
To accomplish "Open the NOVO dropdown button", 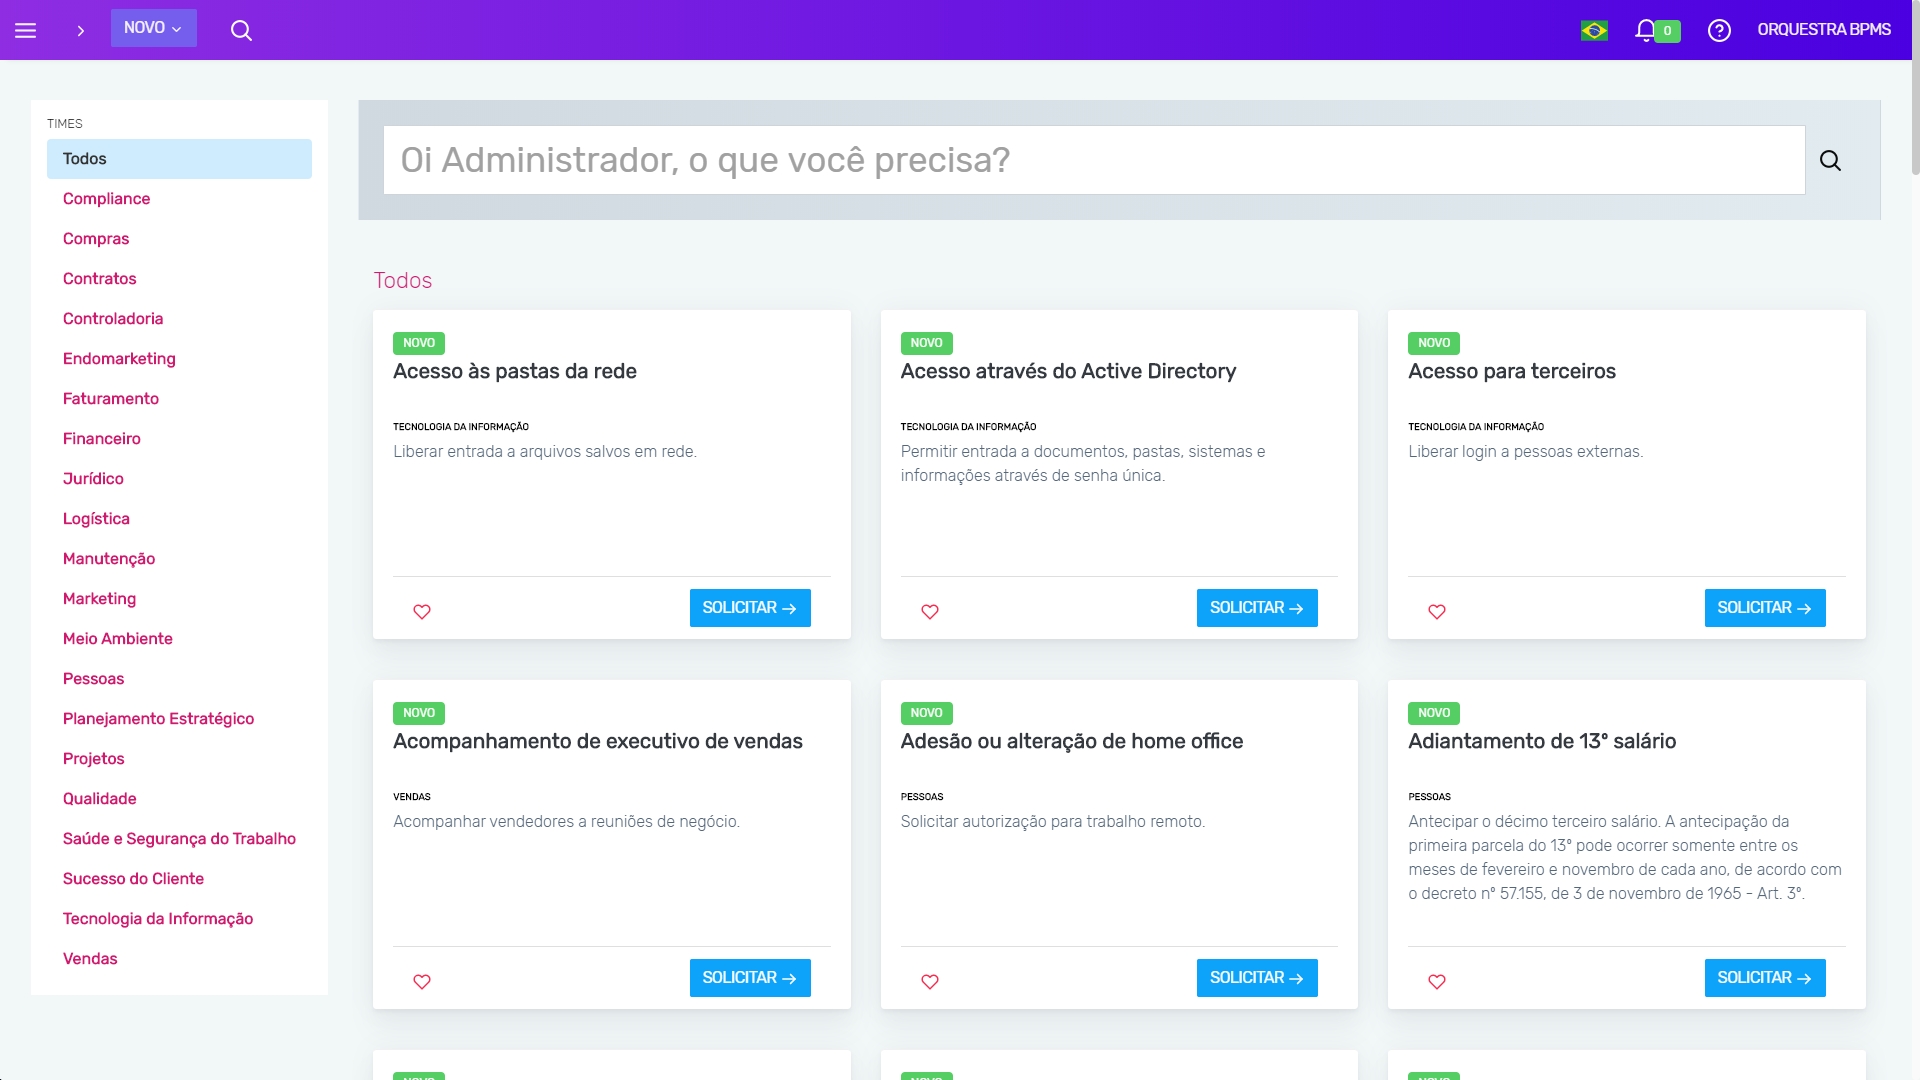I will pos(153,28).
